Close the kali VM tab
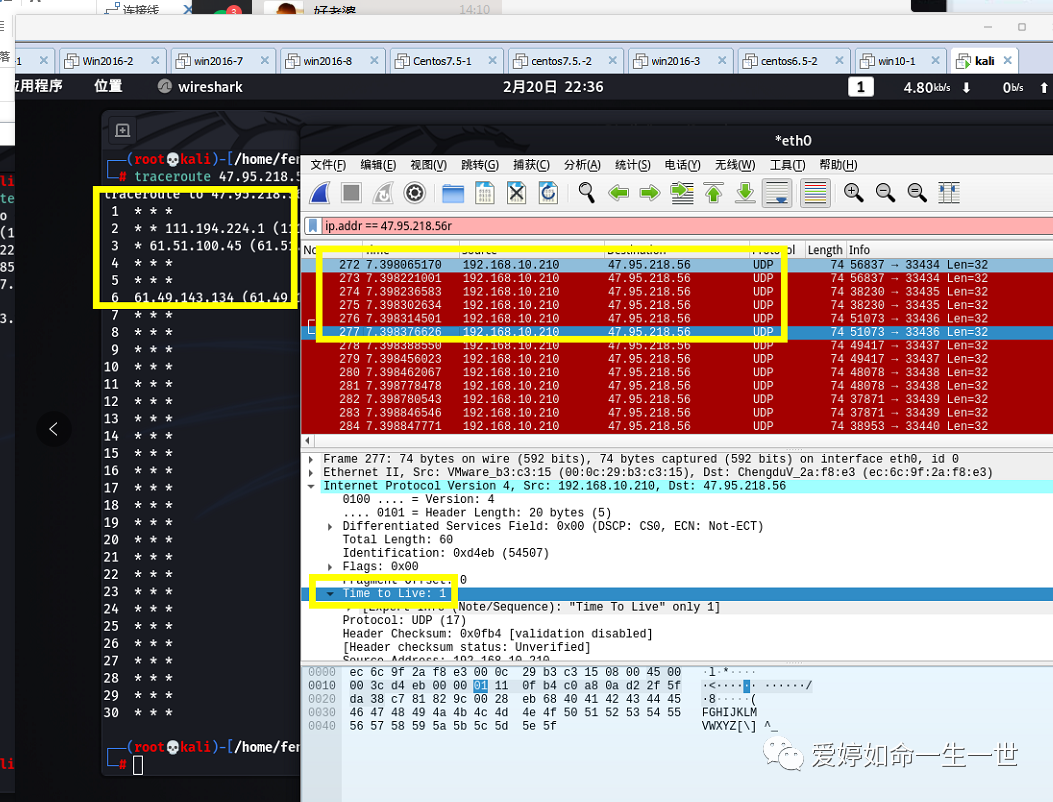The height and width of the screenshot is (802, 1053). point(1007,60)
